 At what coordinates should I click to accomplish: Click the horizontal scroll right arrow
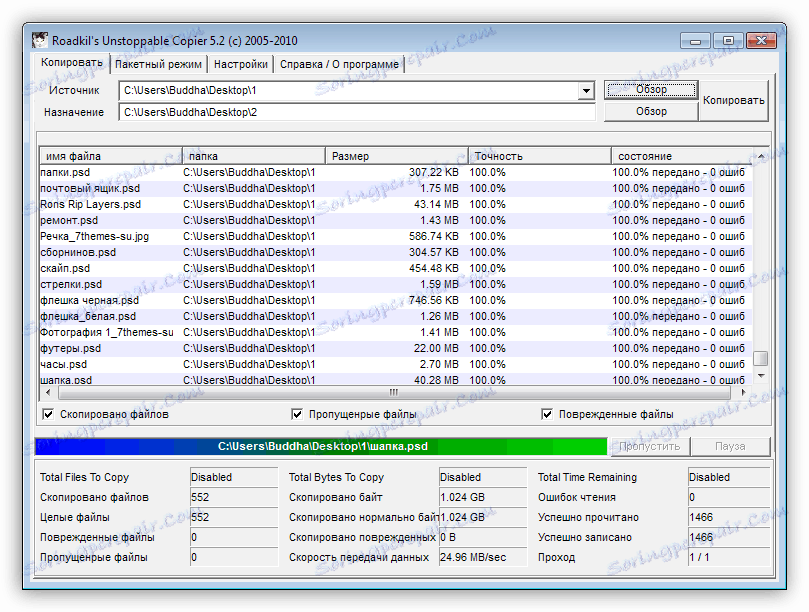pyautogui.click(x=743, y=392)
